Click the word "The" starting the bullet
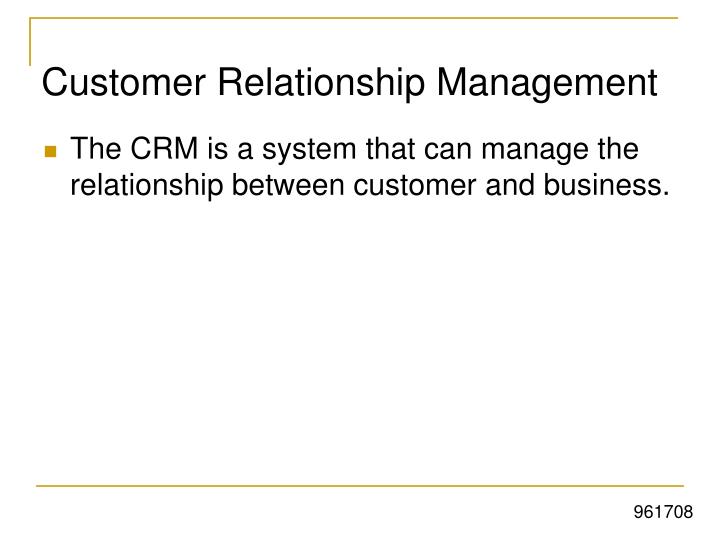Image resolution: width=720 pixels, height=540 pixels. click(x=96, y=149)
